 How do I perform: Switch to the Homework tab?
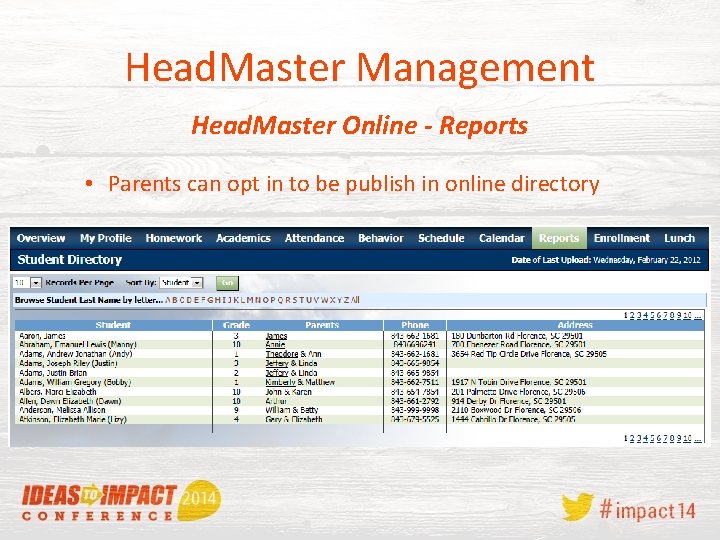[174, 238]
